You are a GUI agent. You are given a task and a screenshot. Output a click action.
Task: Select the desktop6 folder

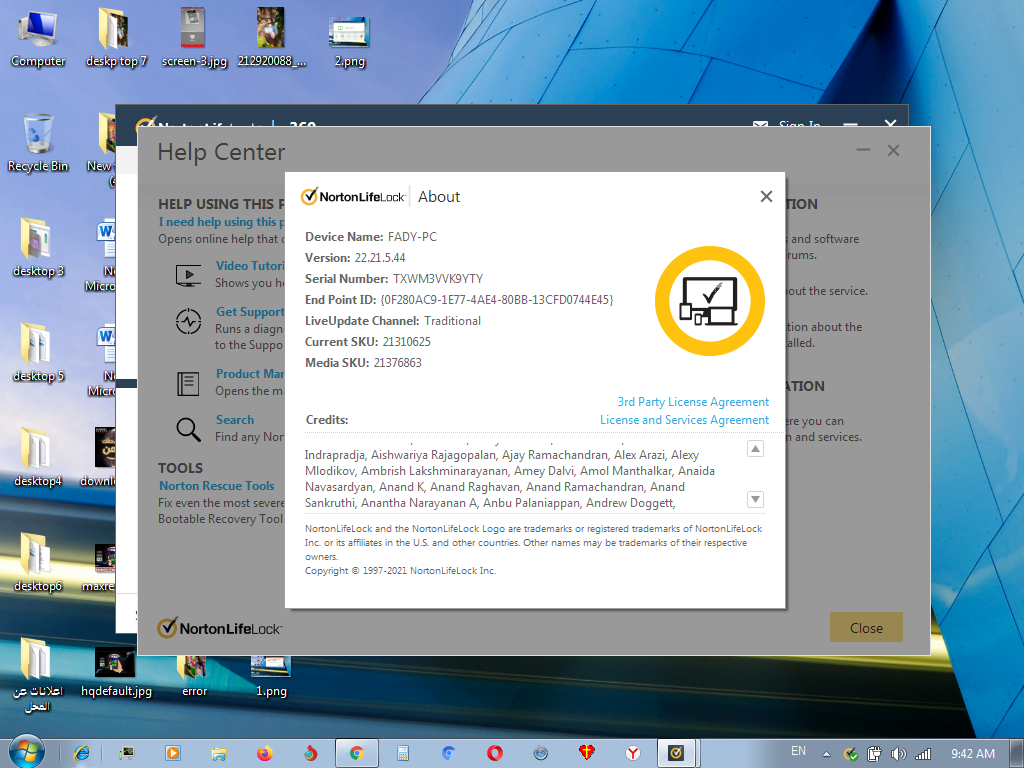click(x=38, y=563)
